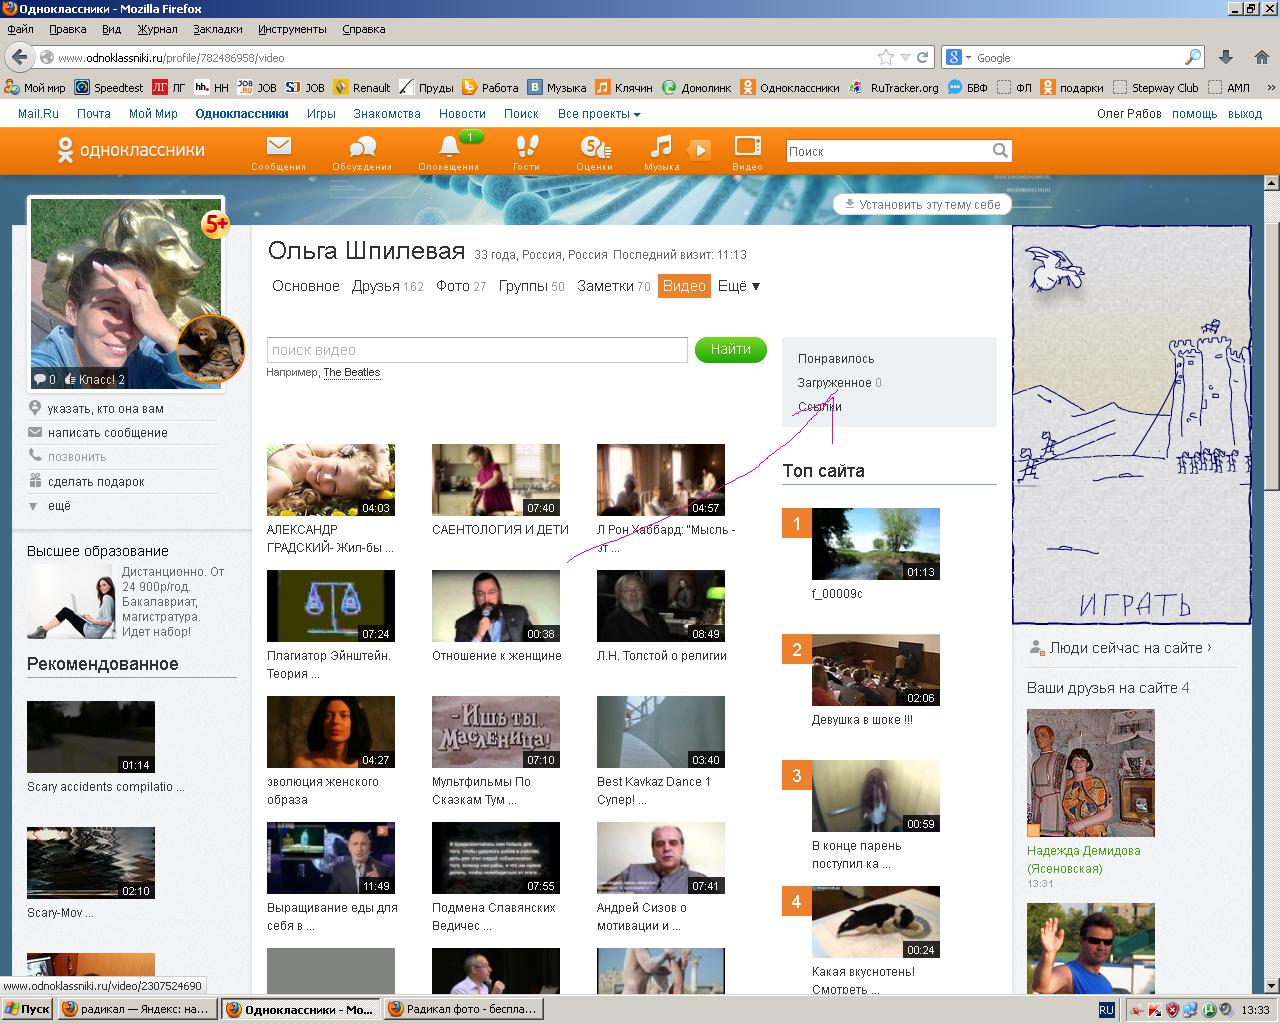Start the music player play button
Screen dimensions: 1280x1024
tap(700, 151)
